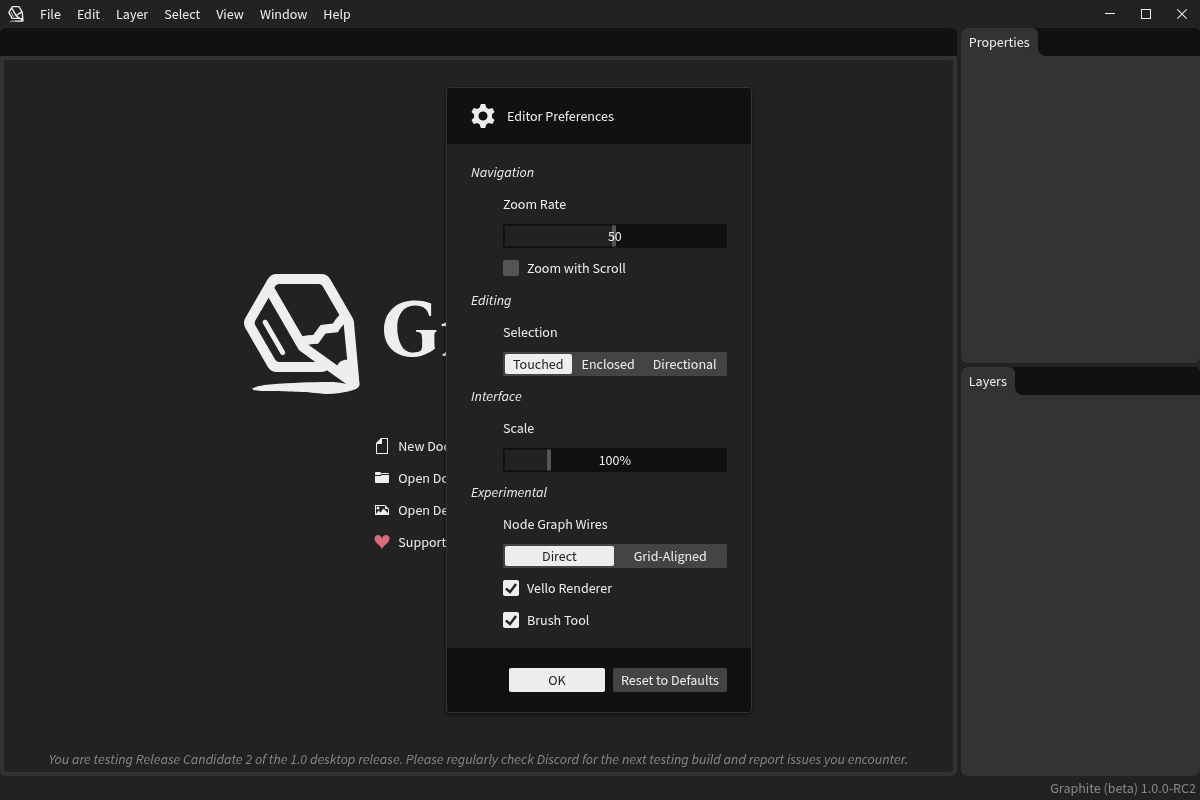This screenshot has width=1200, height=800.
Task: Click the large Graphite pencil logo
Action: tap(300, 330)
